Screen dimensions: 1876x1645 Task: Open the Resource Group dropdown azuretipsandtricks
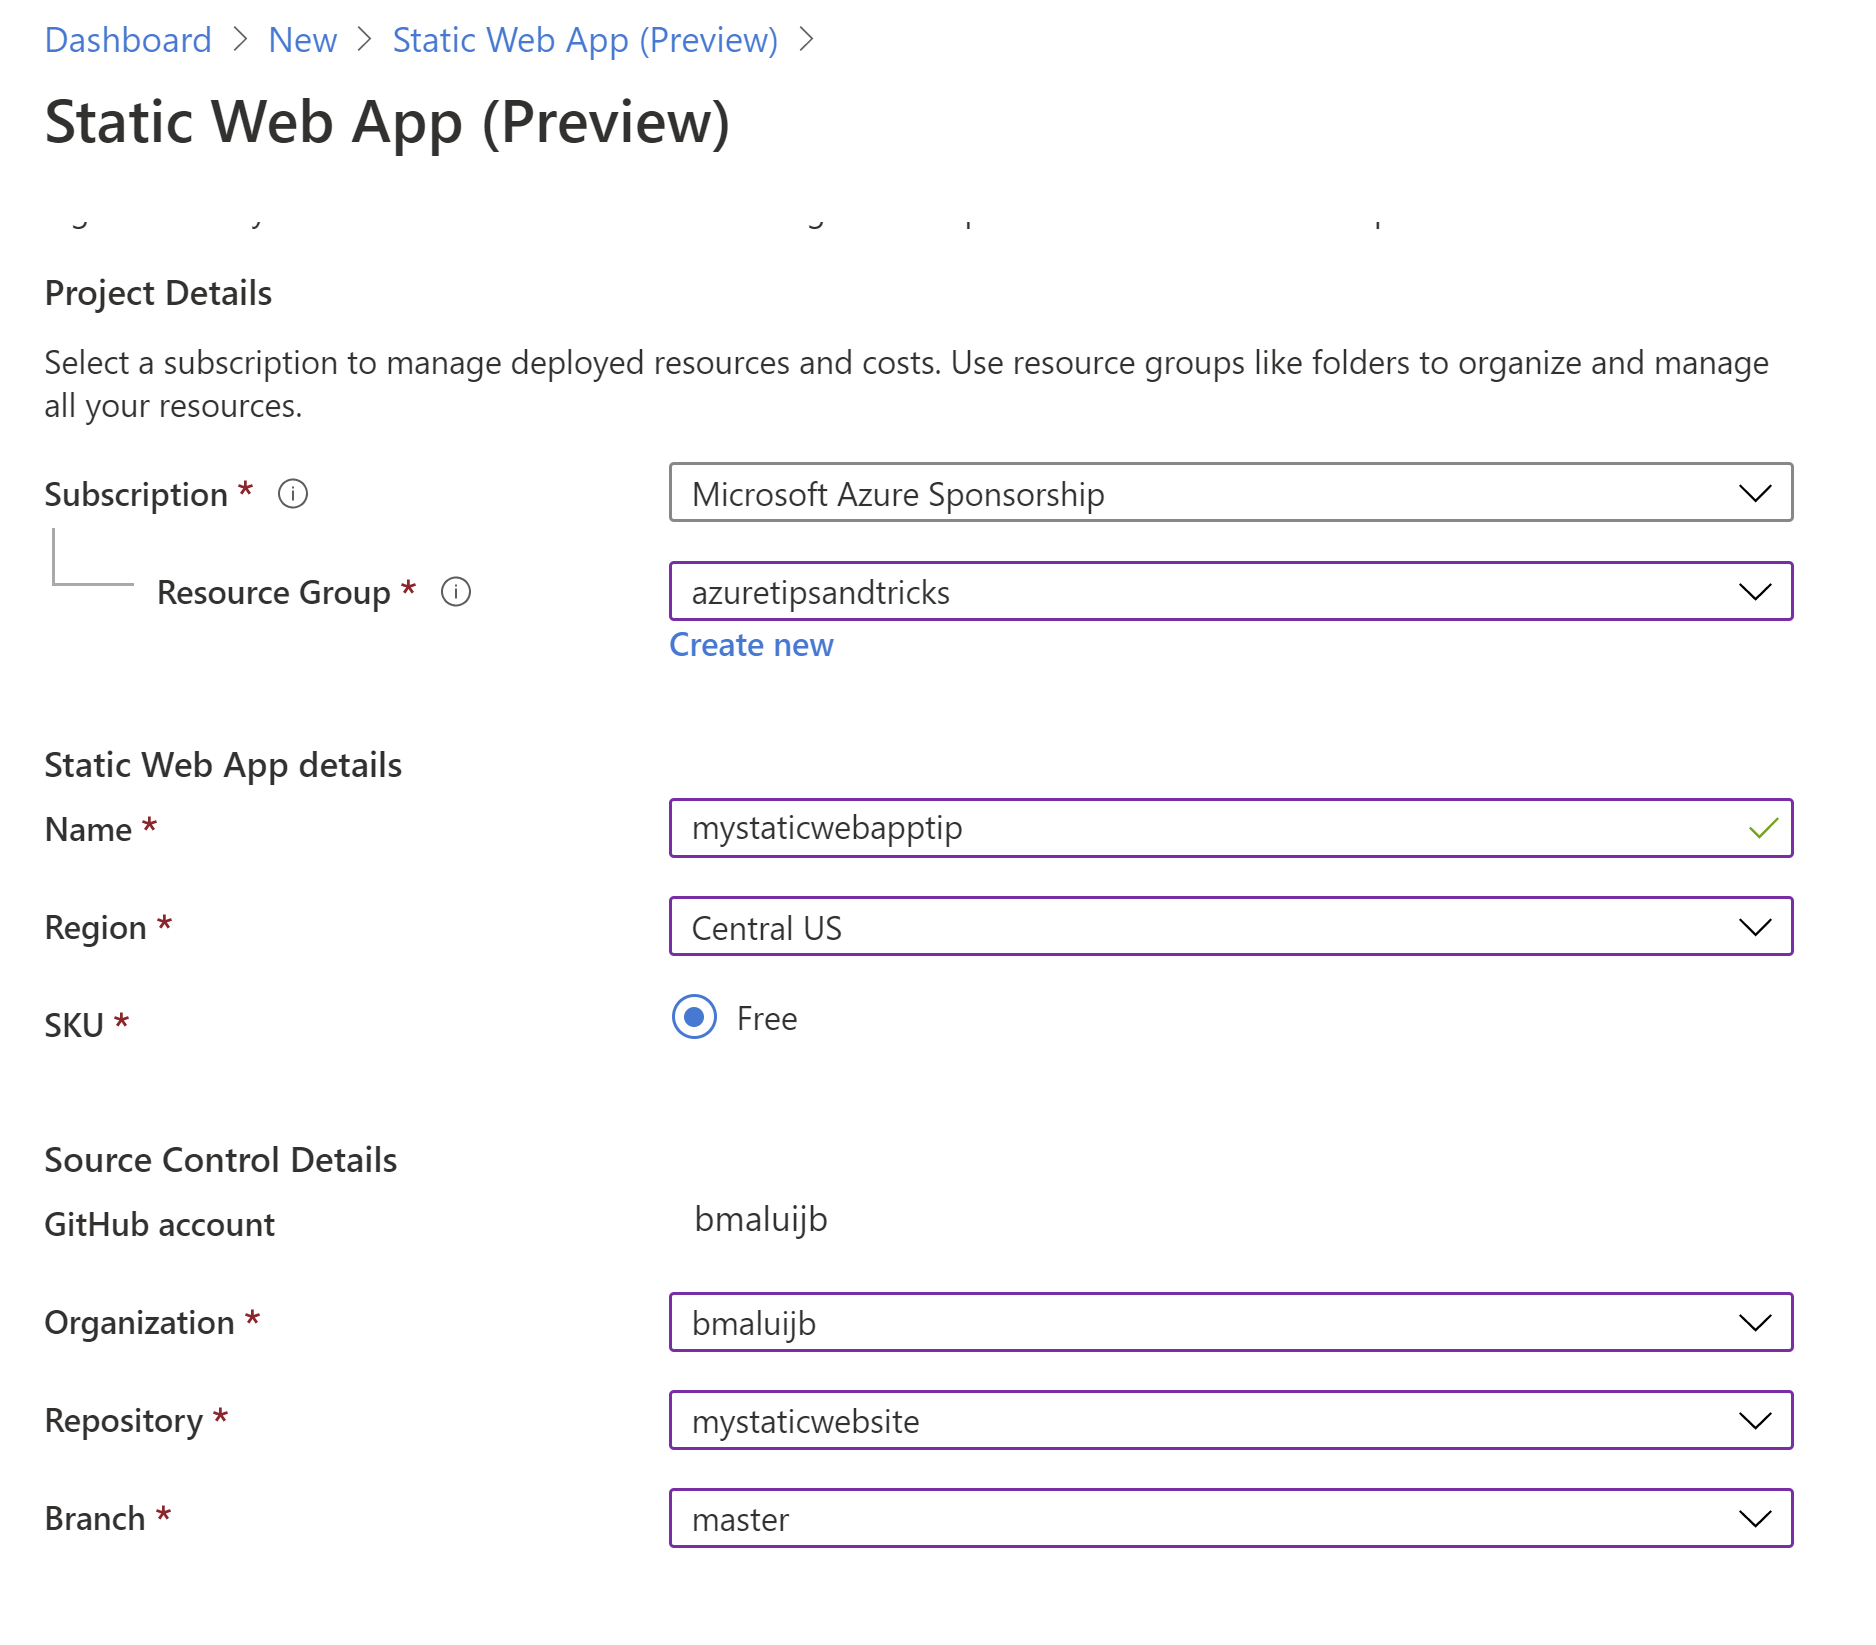click(x=1231, y=592)
